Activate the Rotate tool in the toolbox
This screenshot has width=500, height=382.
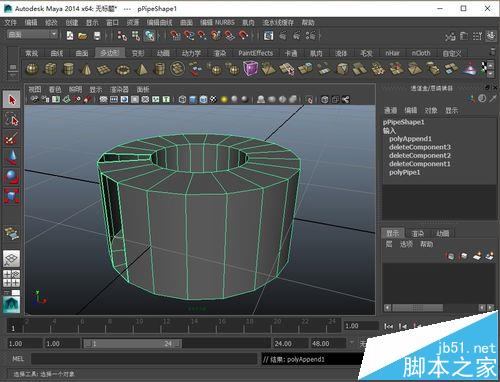click(x=12, y=177)
